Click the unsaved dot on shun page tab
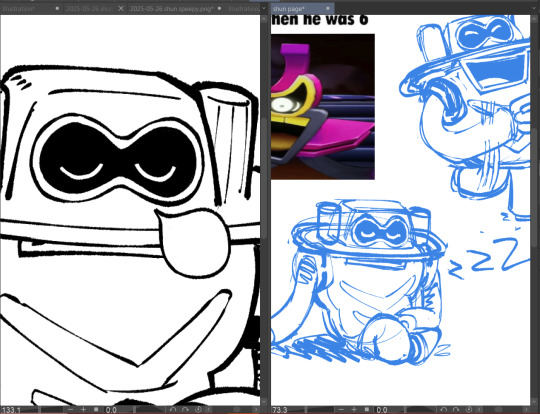This screenshot has height=414, width=540. click(x=328, y=8)
